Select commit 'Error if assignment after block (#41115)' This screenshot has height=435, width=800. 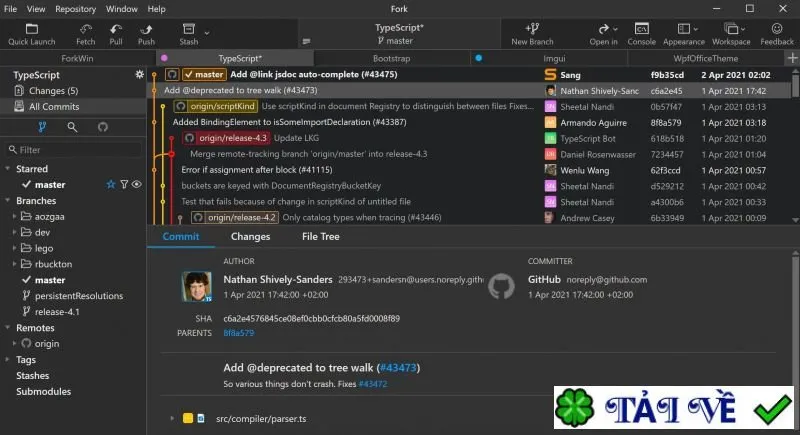coord(257,170)
